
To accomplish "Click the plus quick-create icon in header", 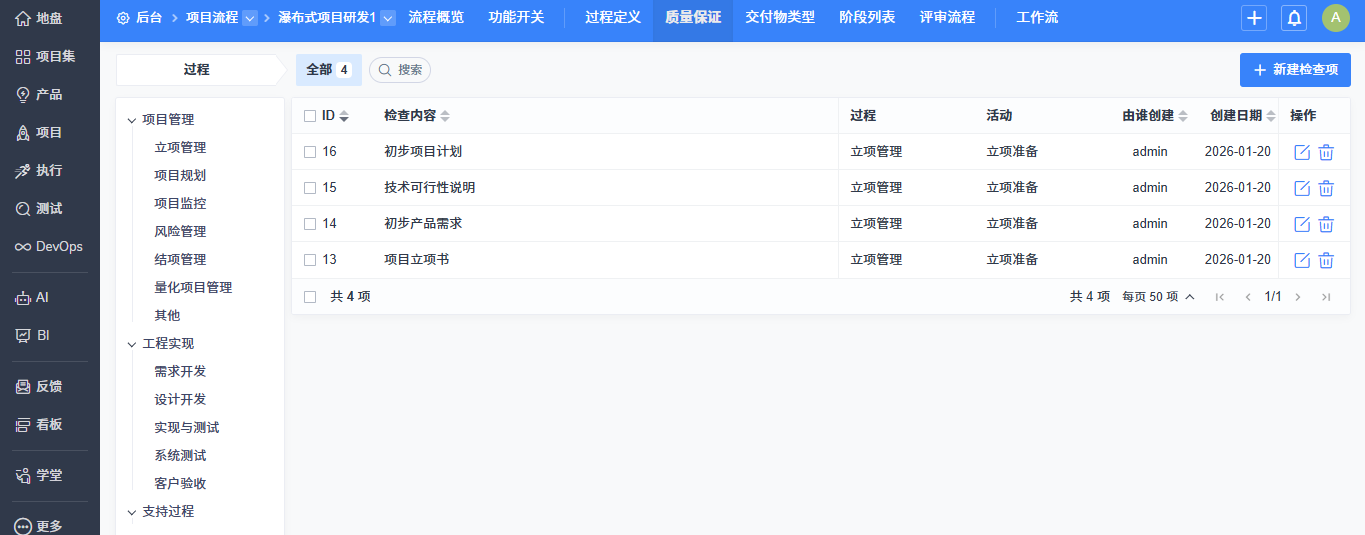I will 1253,18.
